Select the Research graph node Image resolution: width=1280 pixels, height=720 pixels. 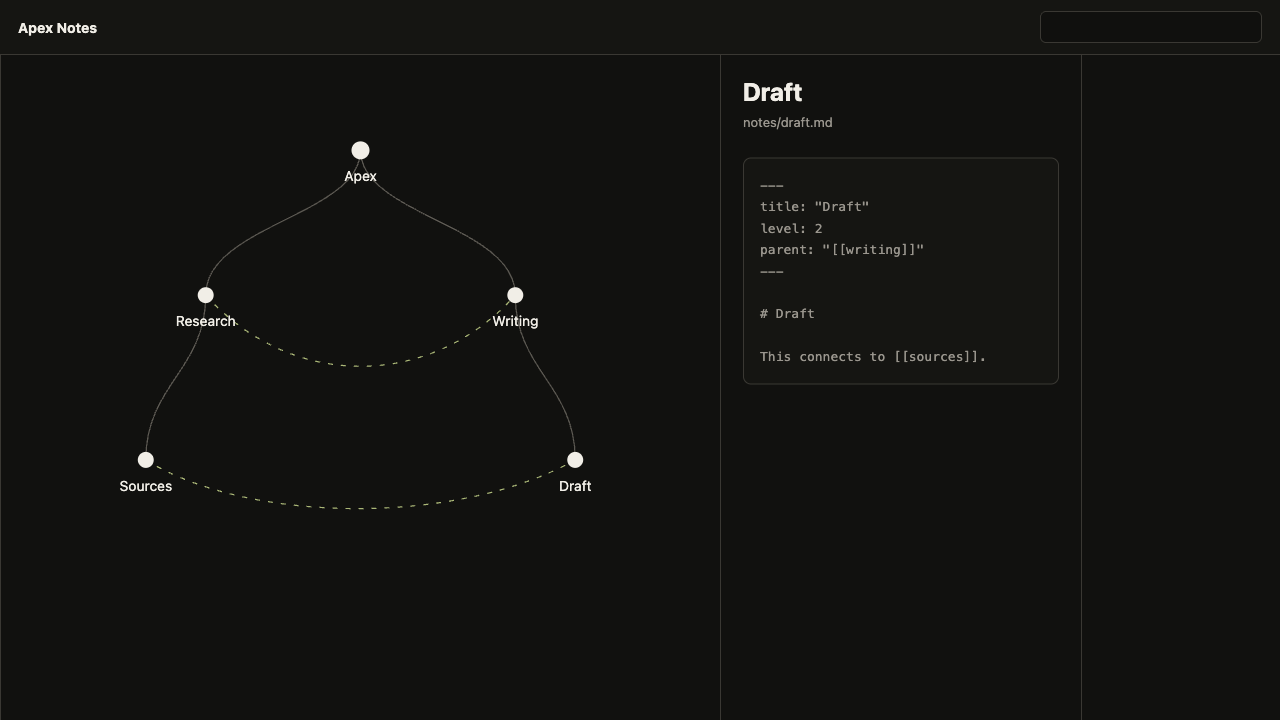tap(205, 295)
